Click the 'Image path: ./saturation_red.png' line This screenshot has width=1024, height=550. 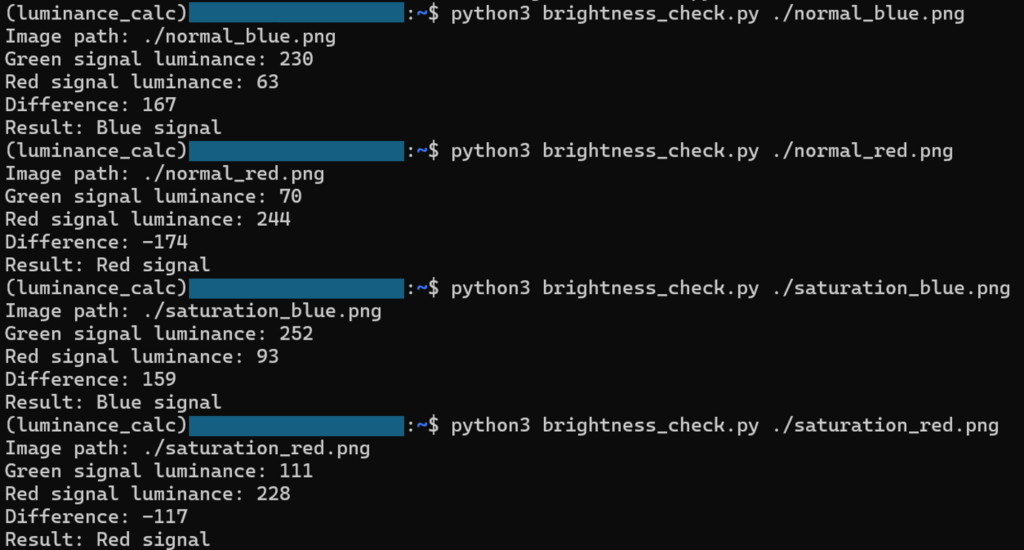(187, 448)
